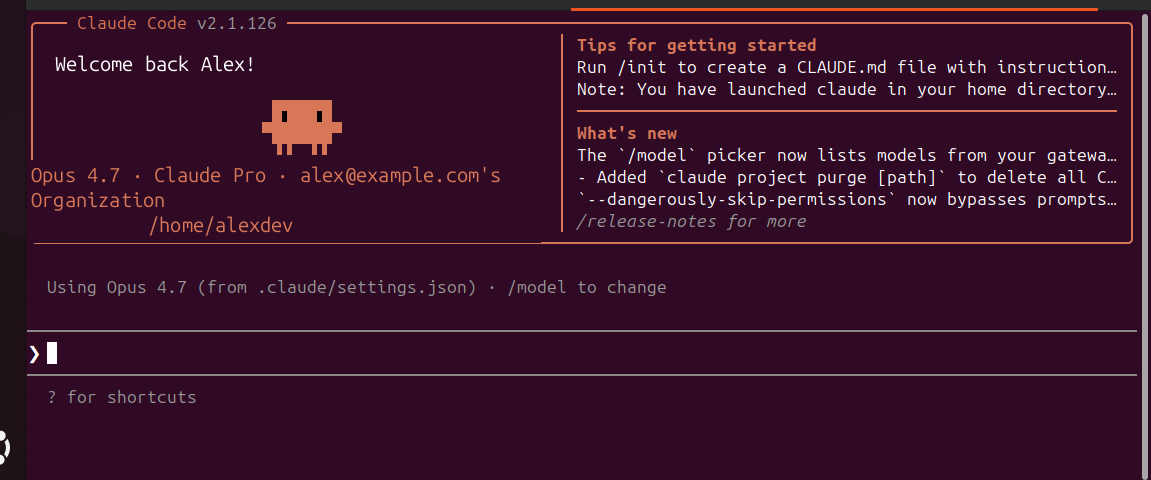Click the "/home/alexdev" working directory path
This screenshot has height=480, width=1151.
(x=221, y=226)
